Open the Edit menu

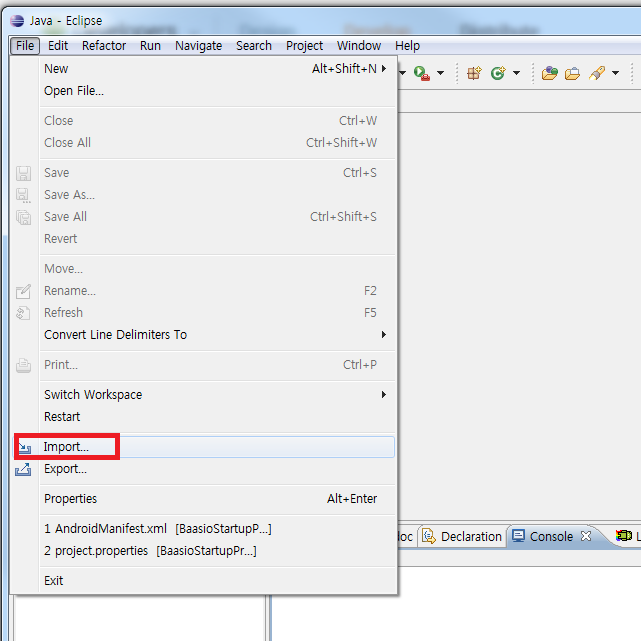point(58,45)
